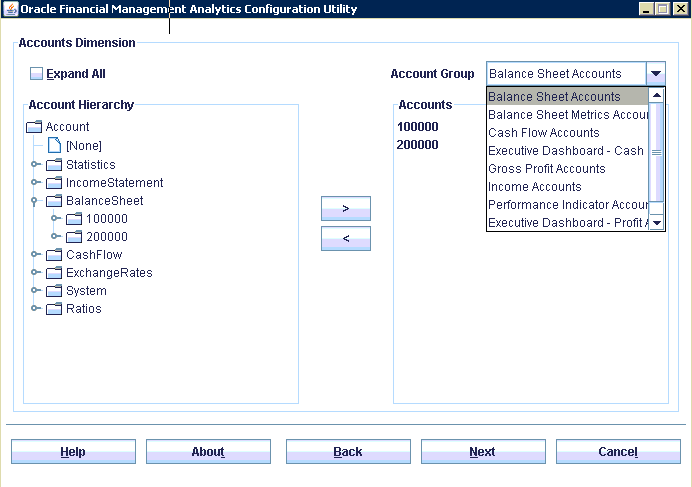Click the dropdown list scrollbar thumb
The image size is (692, 487).
point(657,152)
